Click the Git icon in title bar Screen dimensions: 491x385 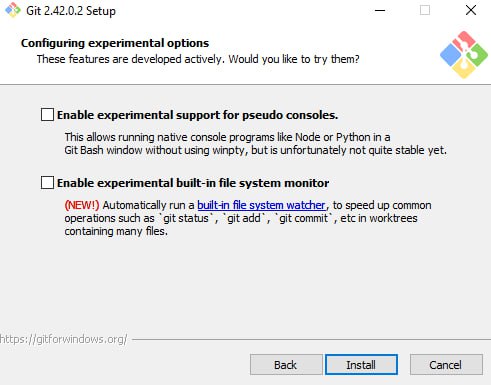(x=13, y=10)
